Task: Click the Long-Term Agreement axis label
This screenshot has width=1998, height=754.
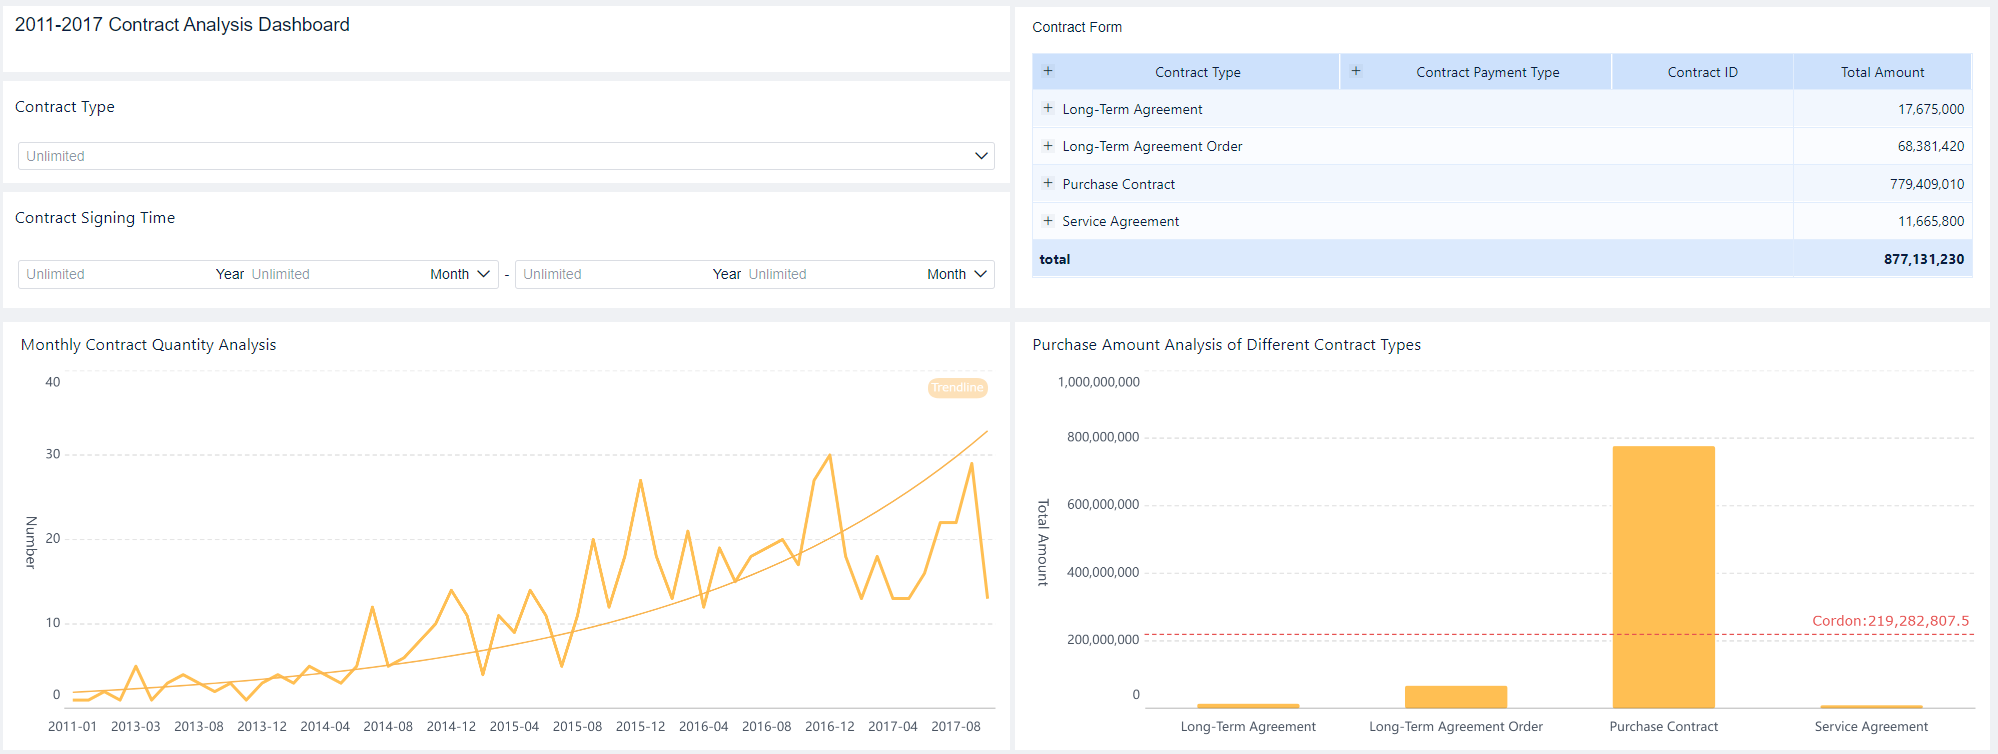Action: (x=1247, y=727)
